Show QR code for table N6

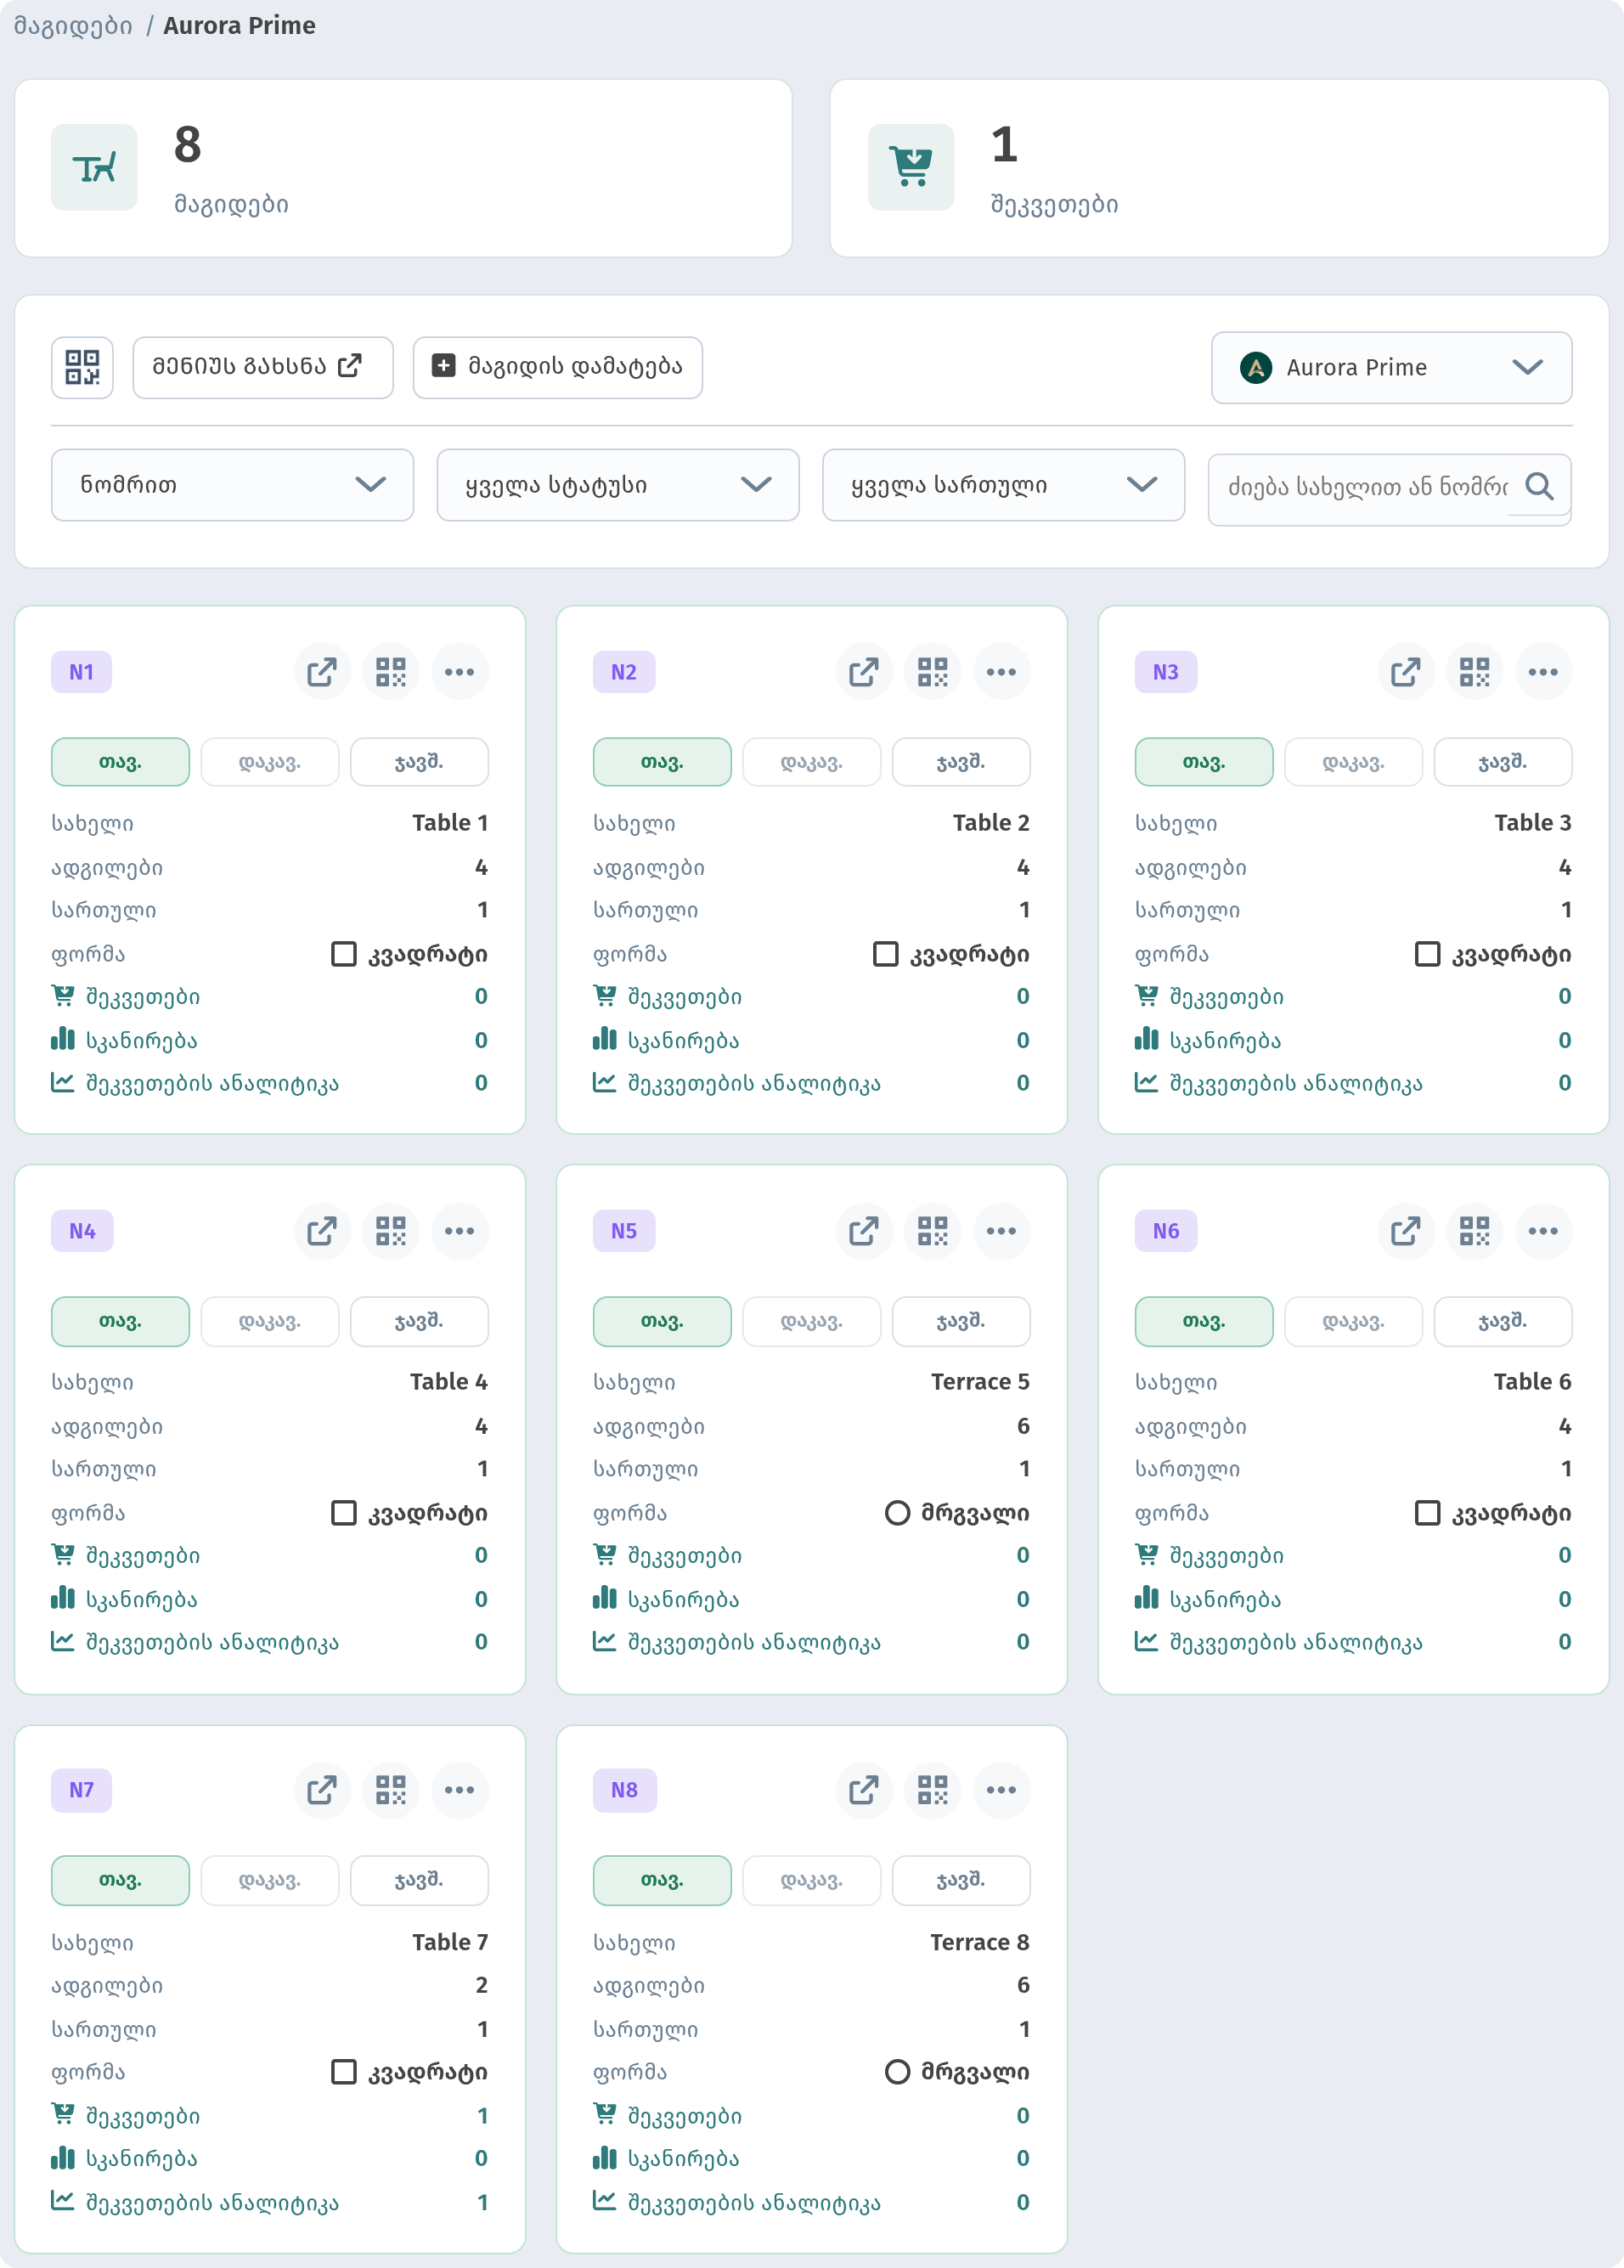pos(1475,1231)
